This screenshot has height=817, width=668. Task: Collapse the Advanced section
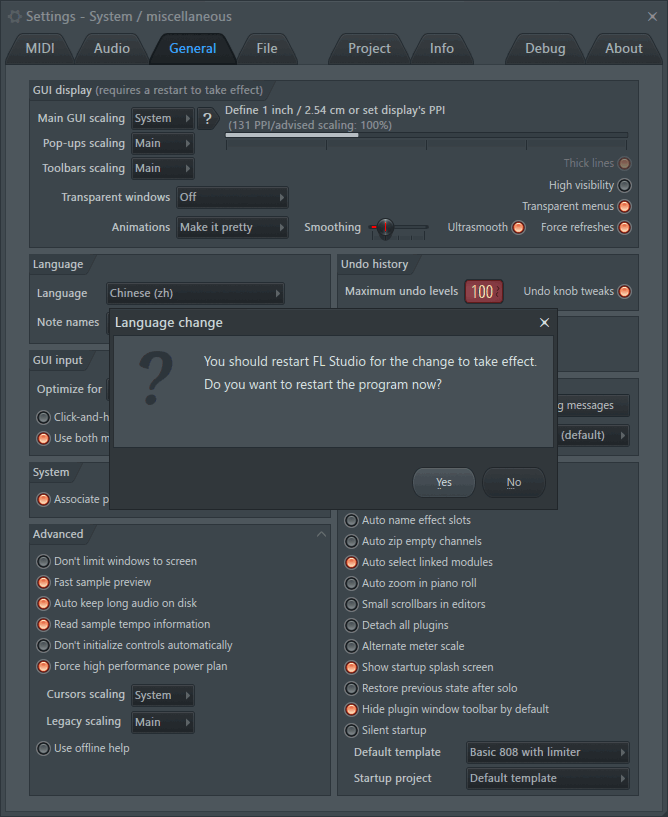point(322,534)
